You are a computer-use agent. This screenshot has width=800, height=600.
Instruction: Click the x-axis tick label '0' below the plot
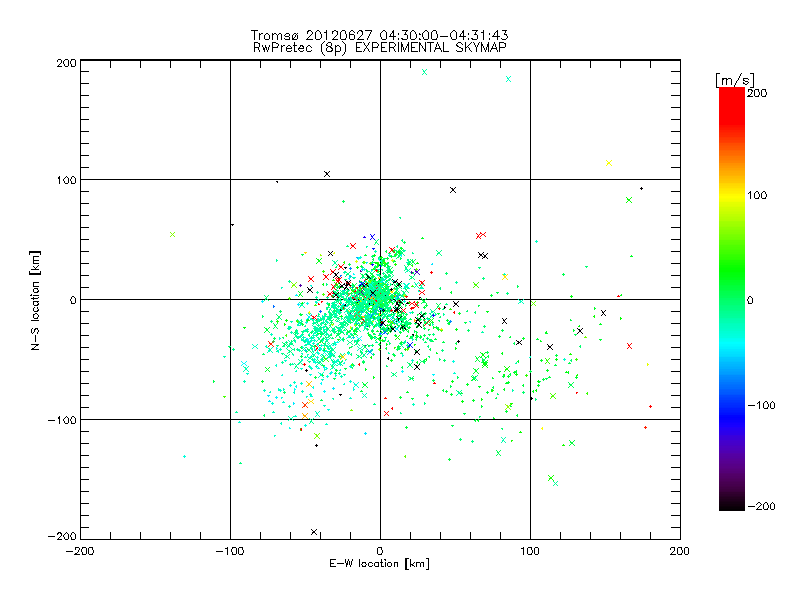click(380, 551)
